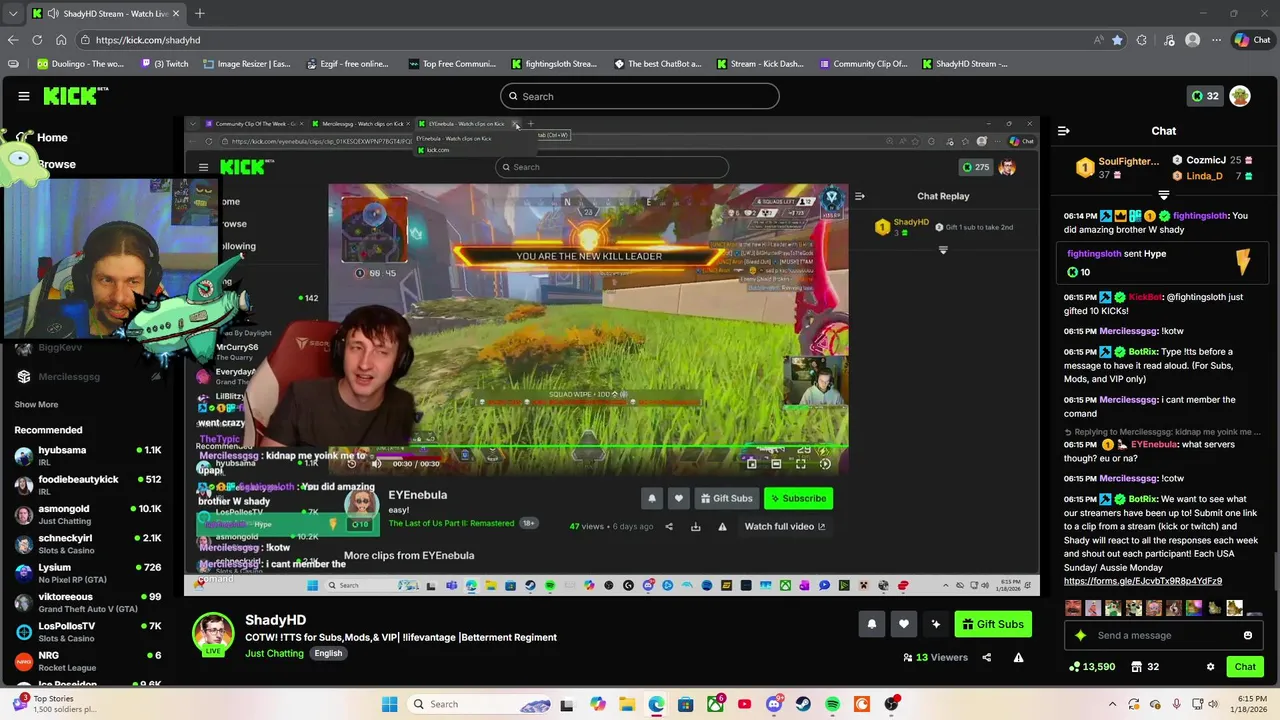Viewport: 1280px width, 720px height.
Task: Click the browser home button
Action: [x=61, y=40]
